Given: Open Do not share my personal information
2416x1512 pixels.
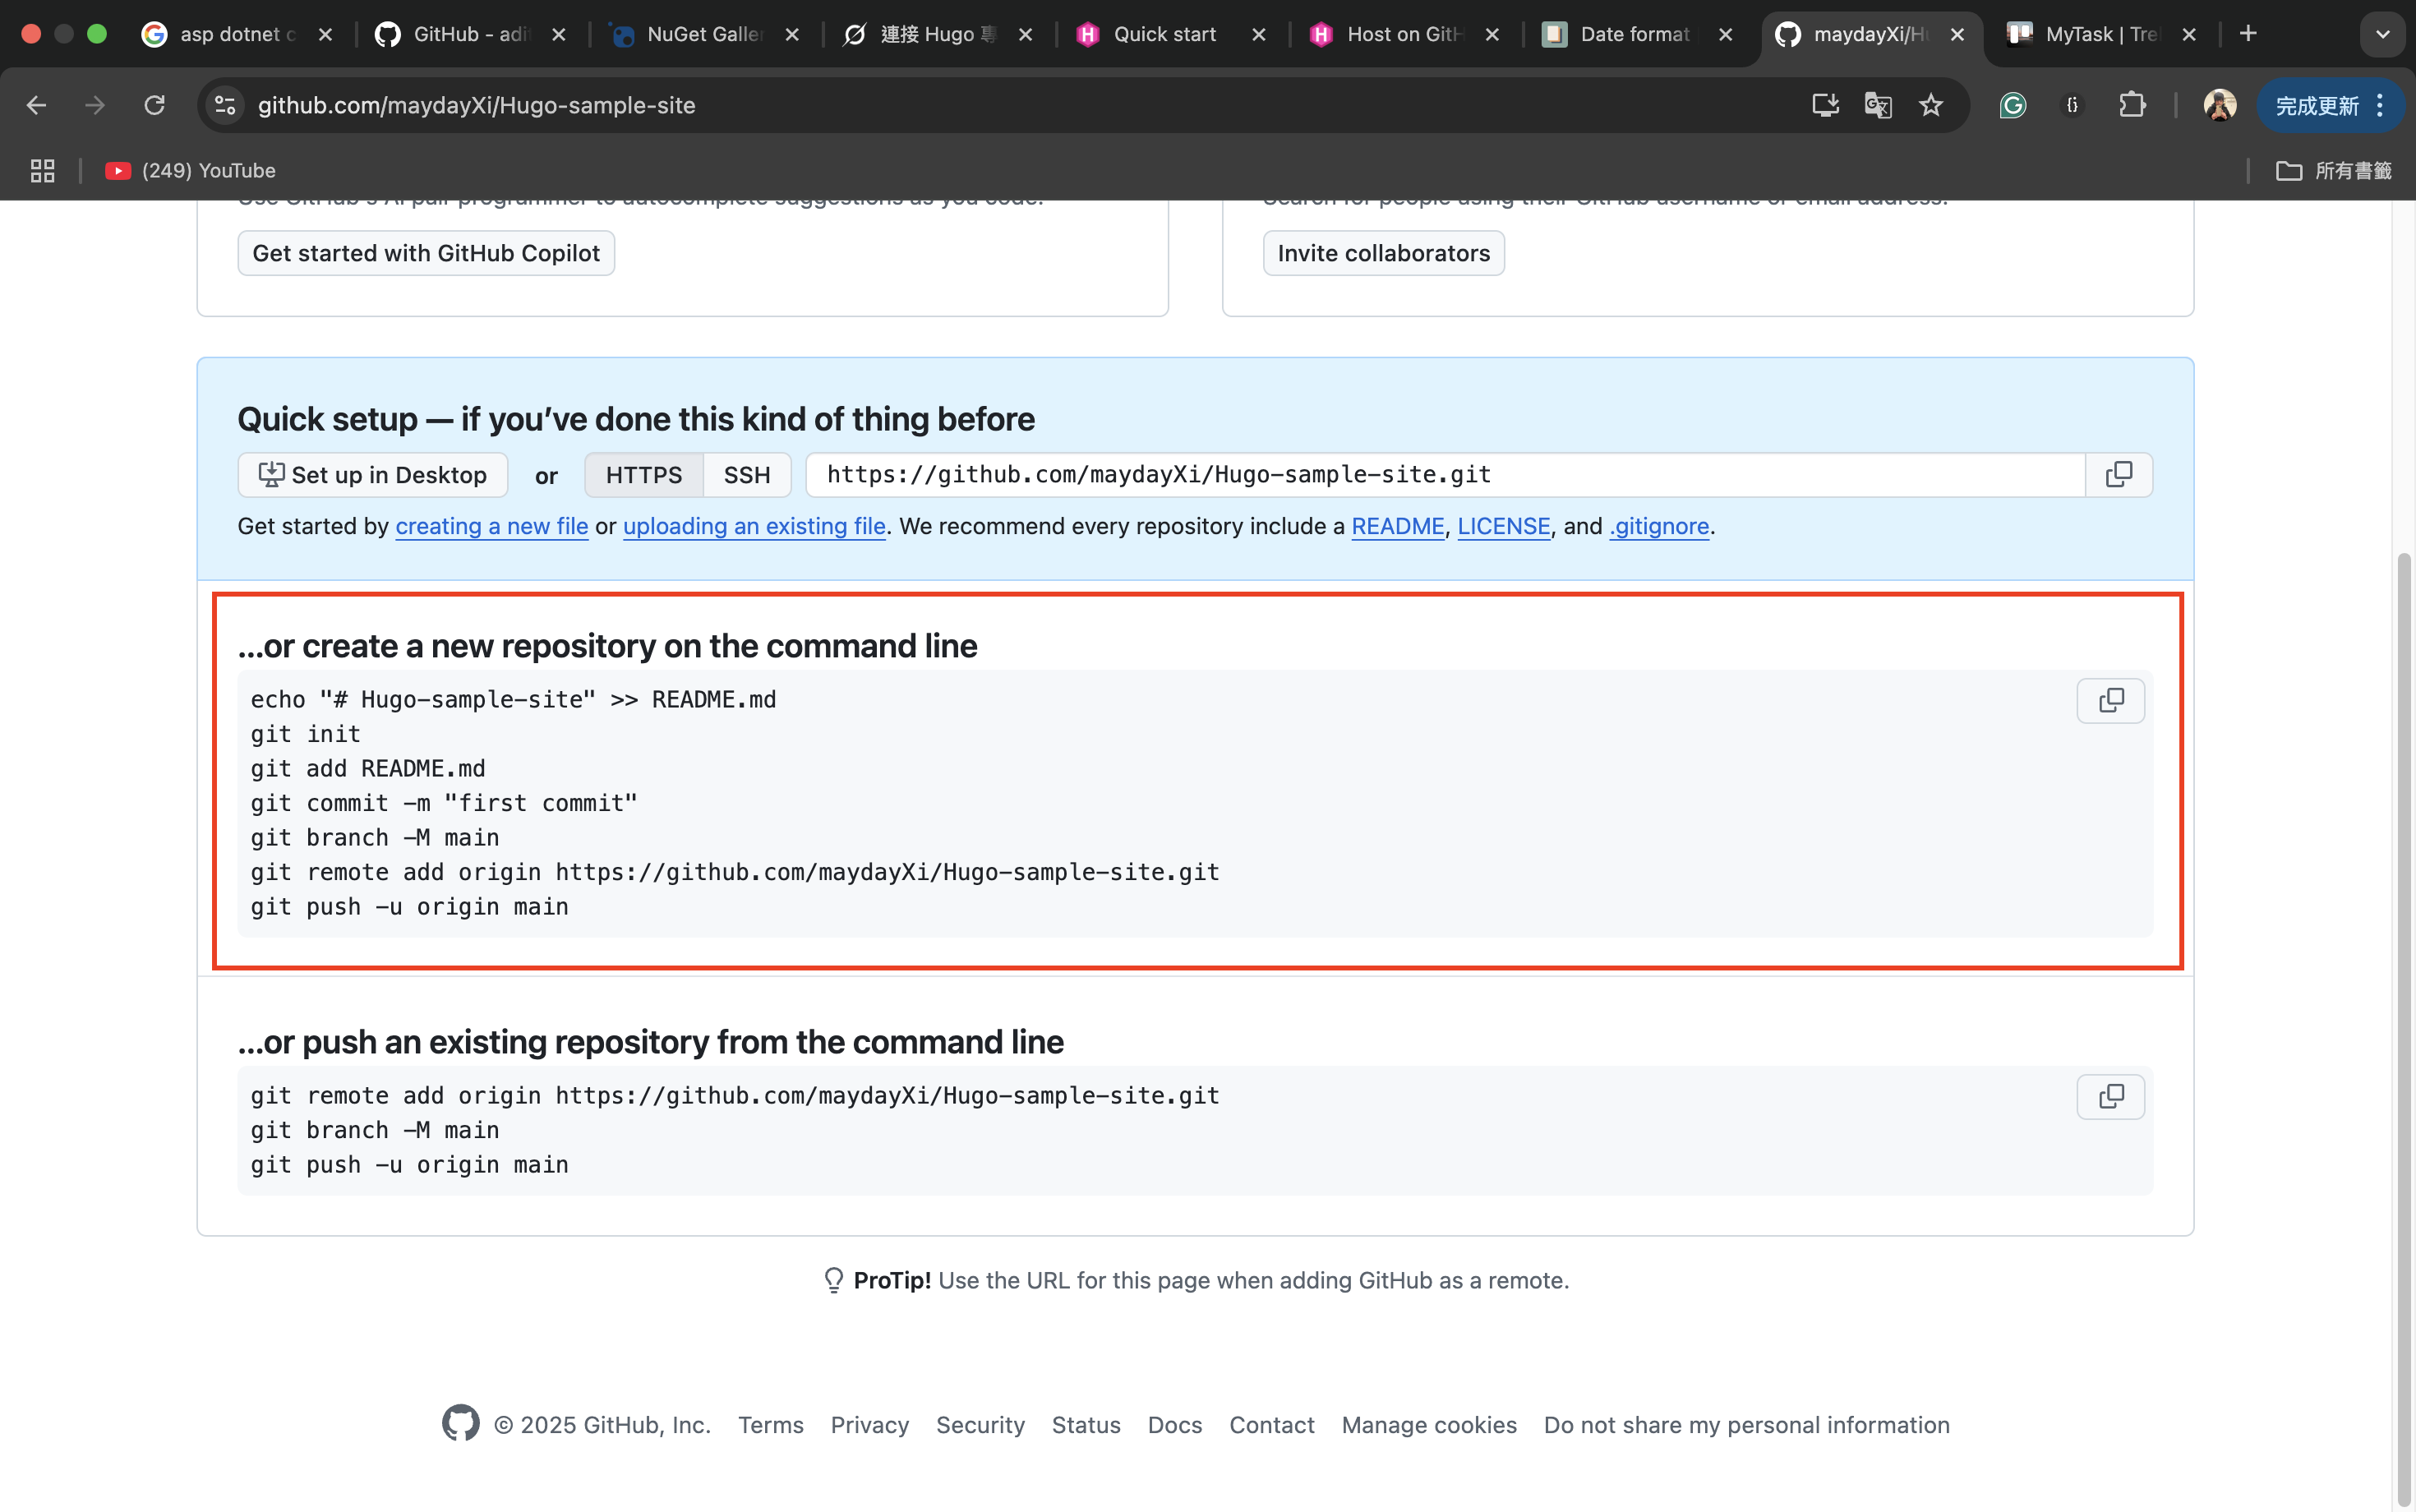Looking at the screenshot, I should pyautogui.click(x=1747, y=1425).
